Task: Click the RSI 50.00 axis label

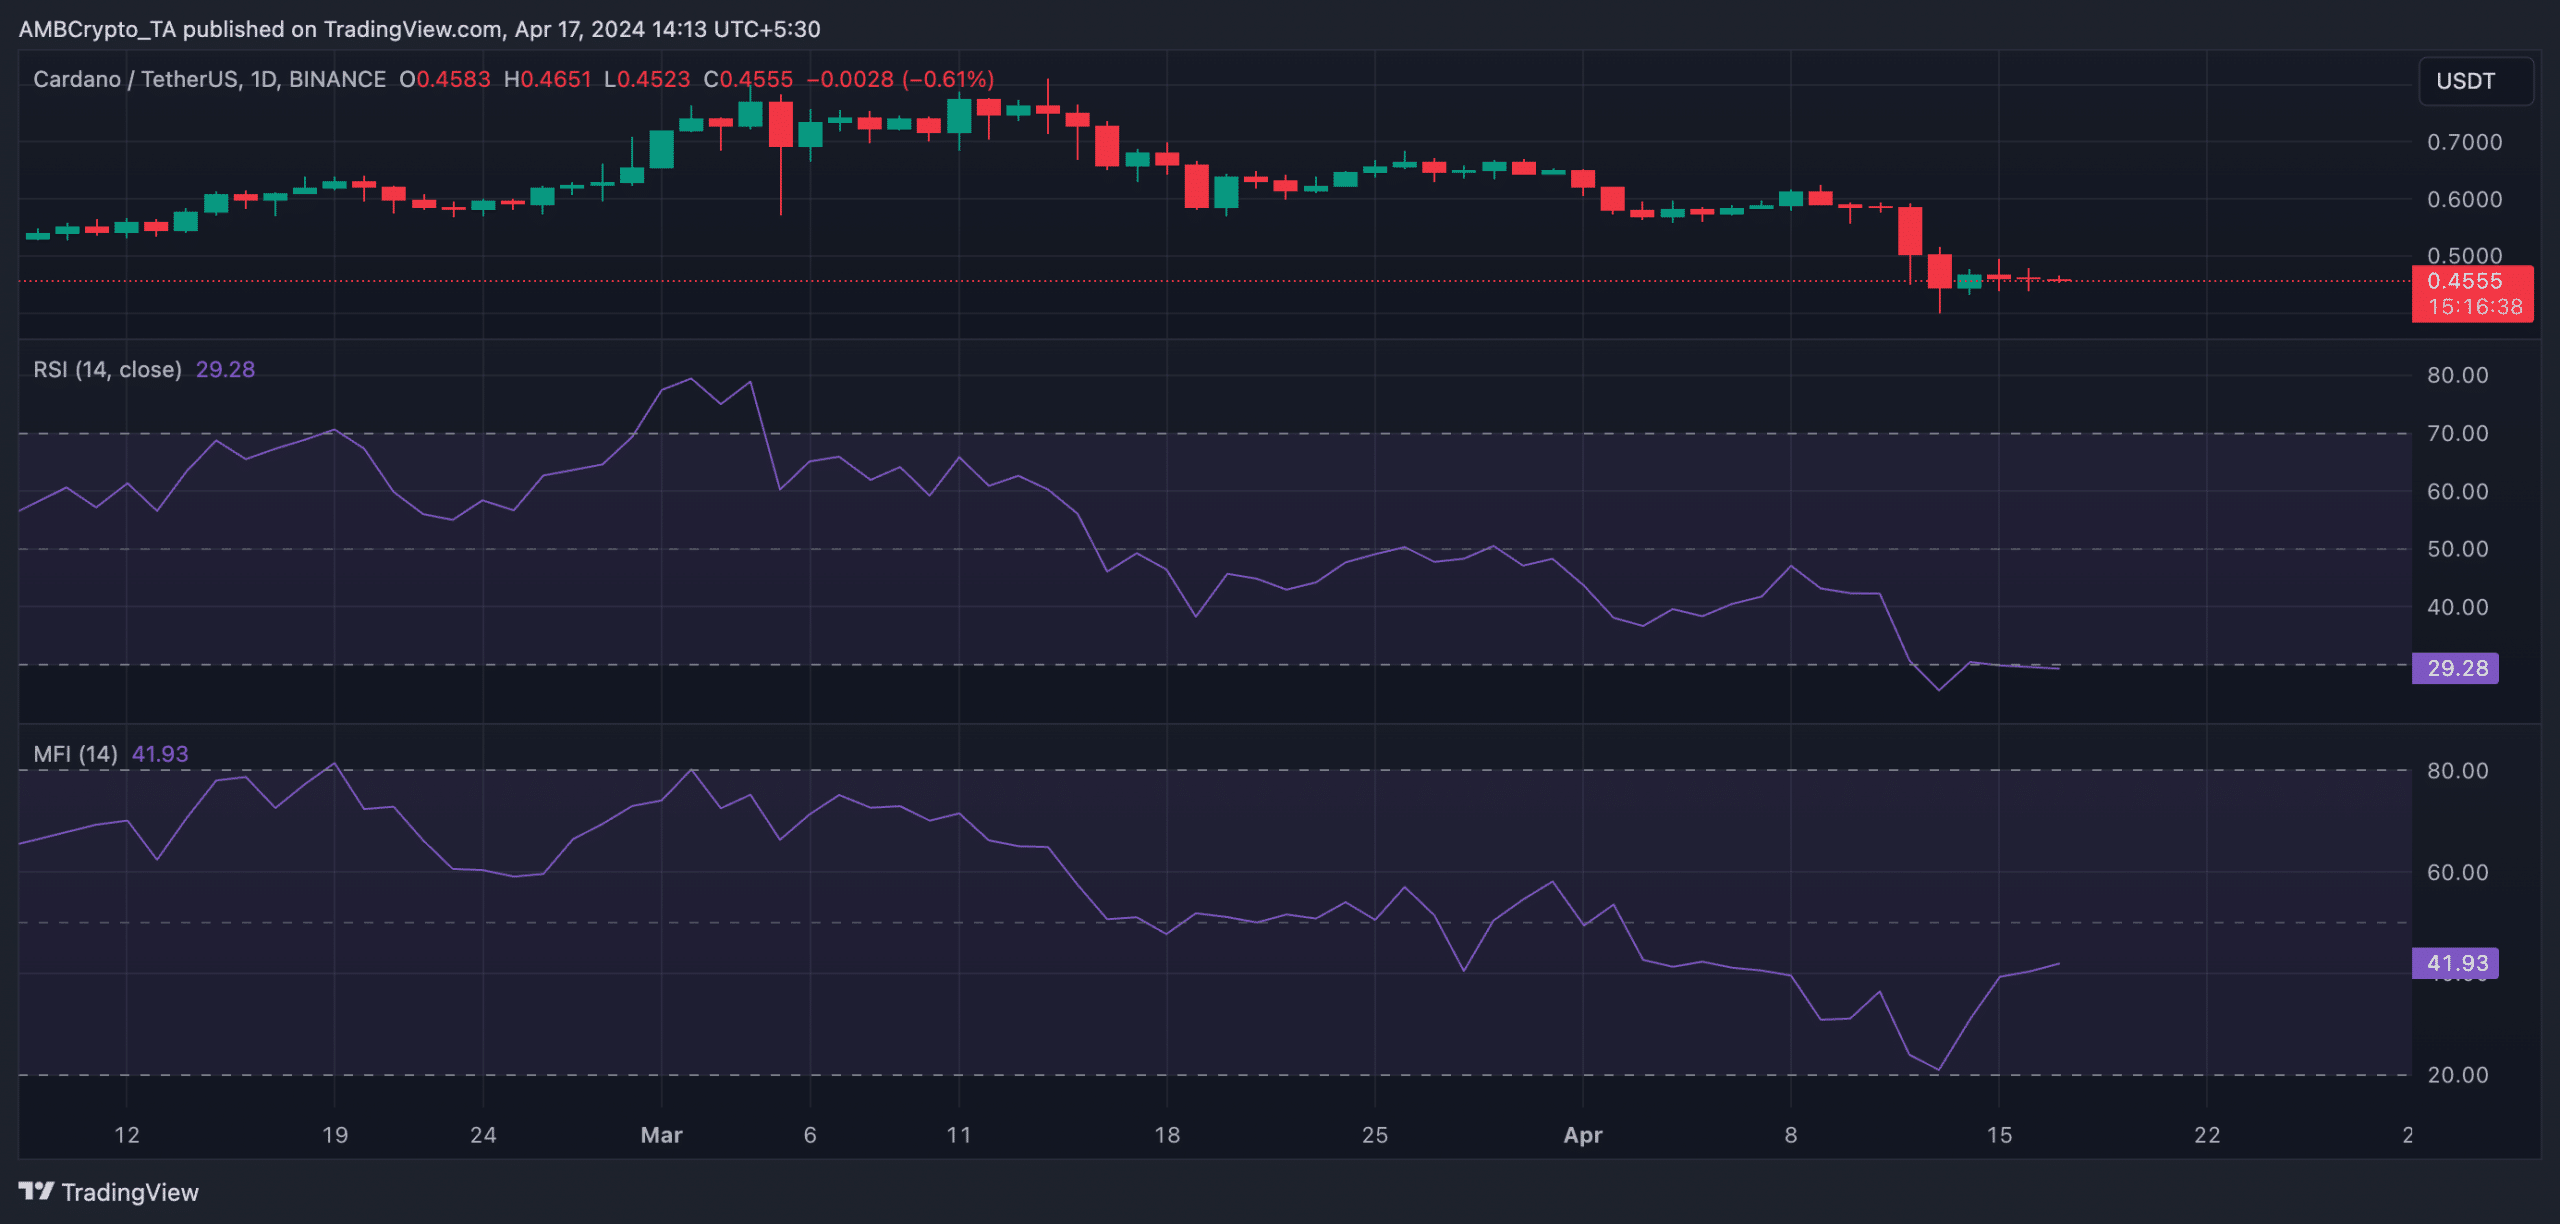Action: coord(2458,549)
